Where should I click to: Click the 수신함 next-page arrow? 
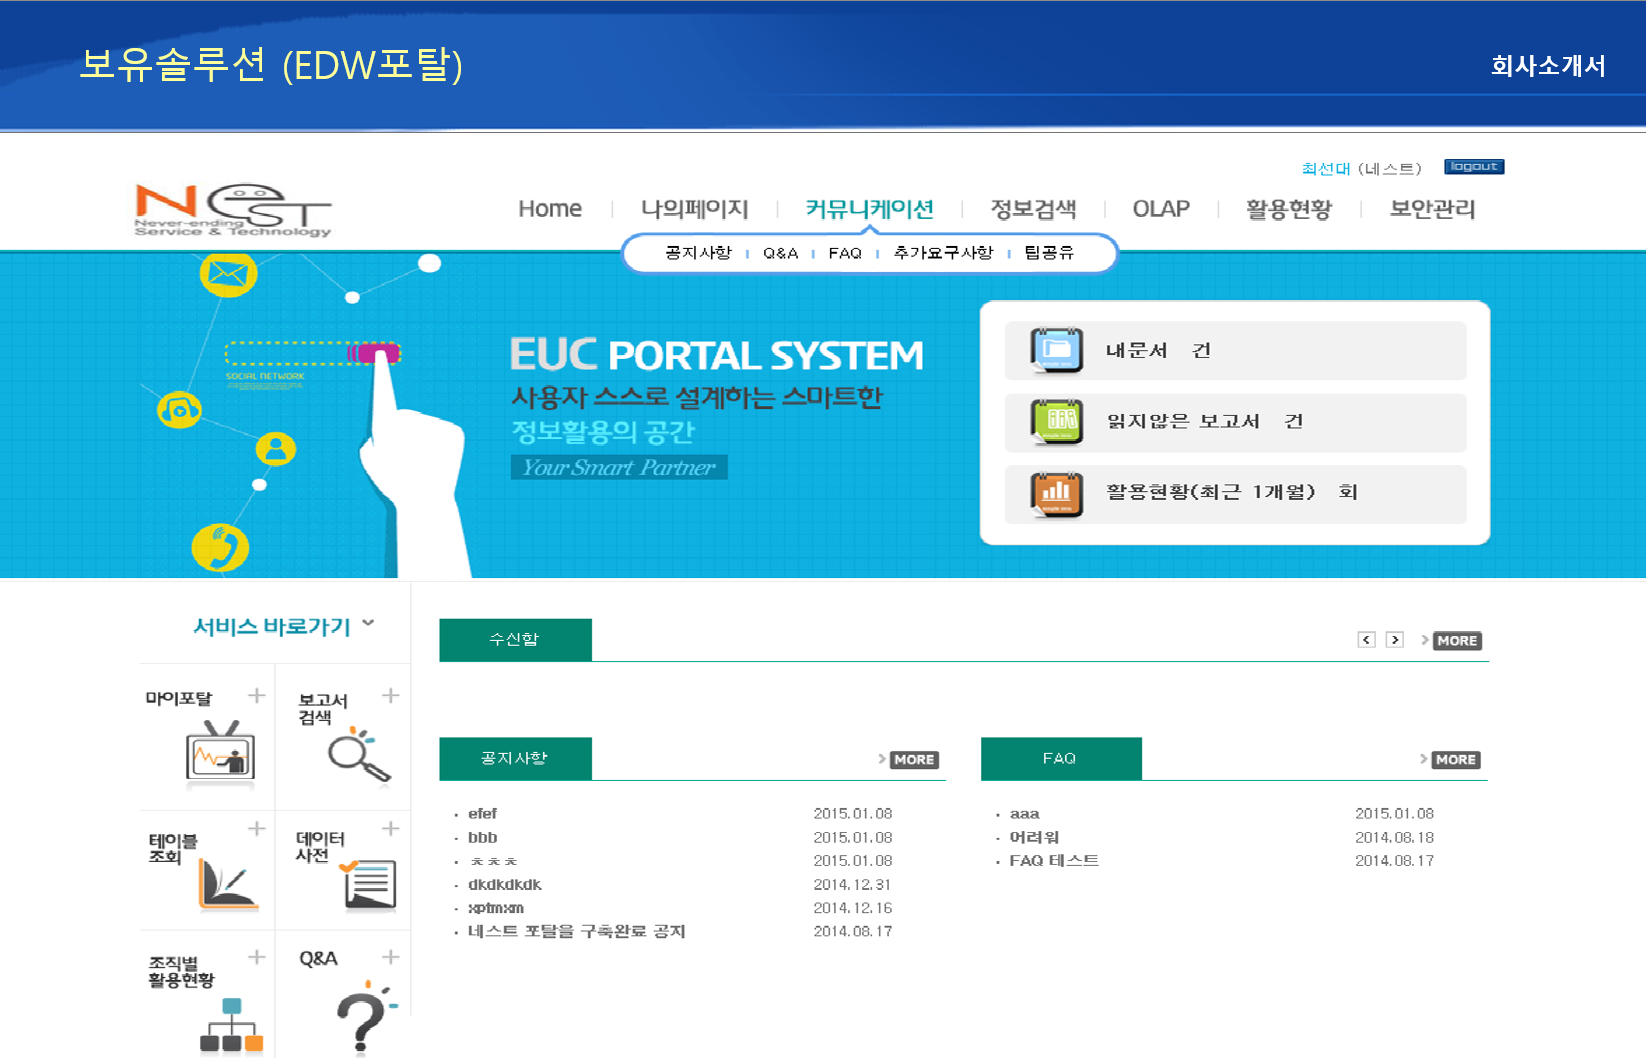click(1395, 639)
